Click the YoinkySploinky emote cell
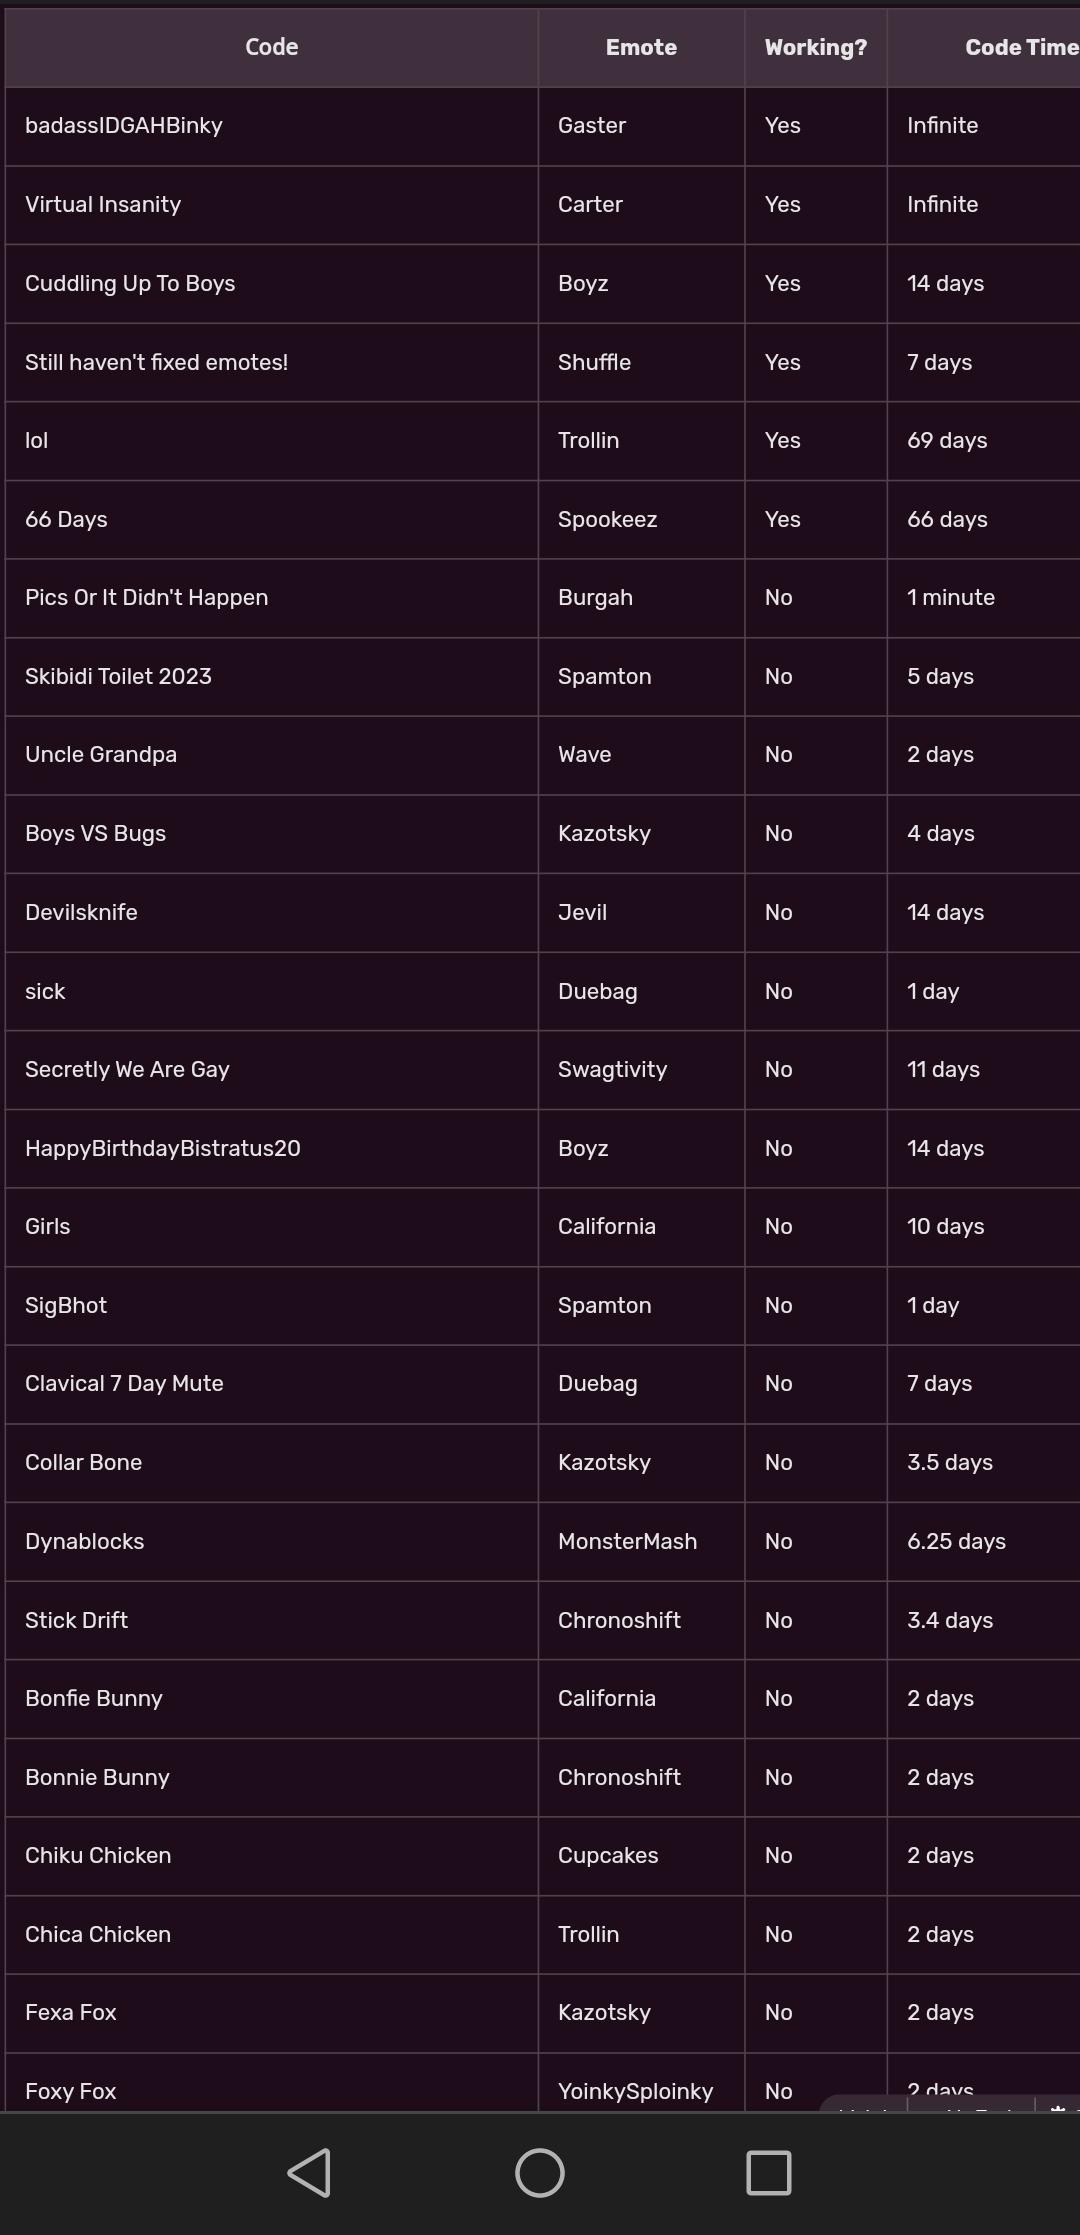The width and height of the screenshot is (1080, 2235). (x=635, y=2091)
